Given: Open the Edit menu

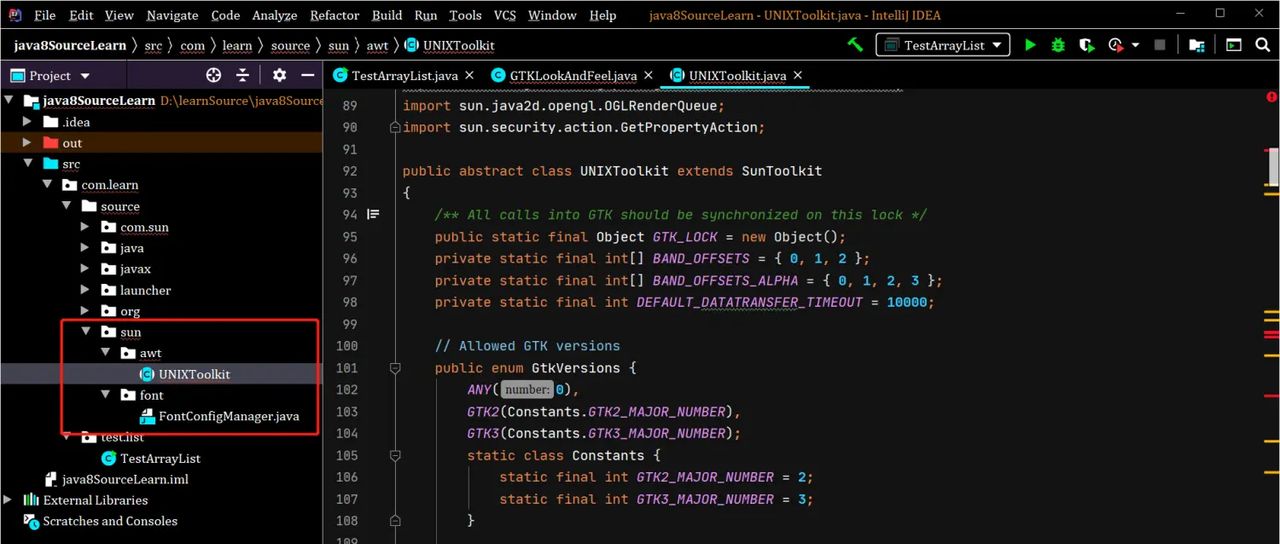Looking at the screenshot, I should (81, 15).
